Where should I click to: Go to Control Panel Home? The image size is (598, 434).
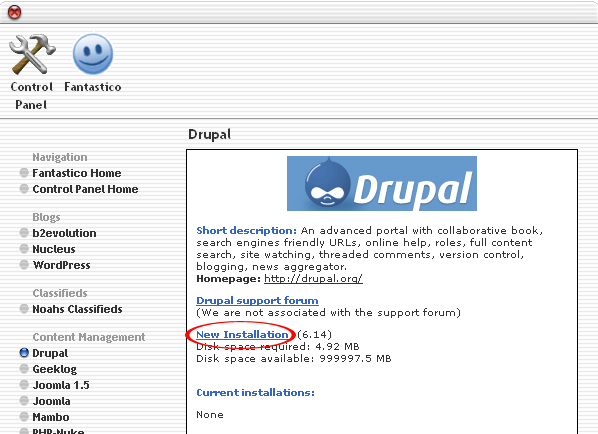(x=85, y=189)
